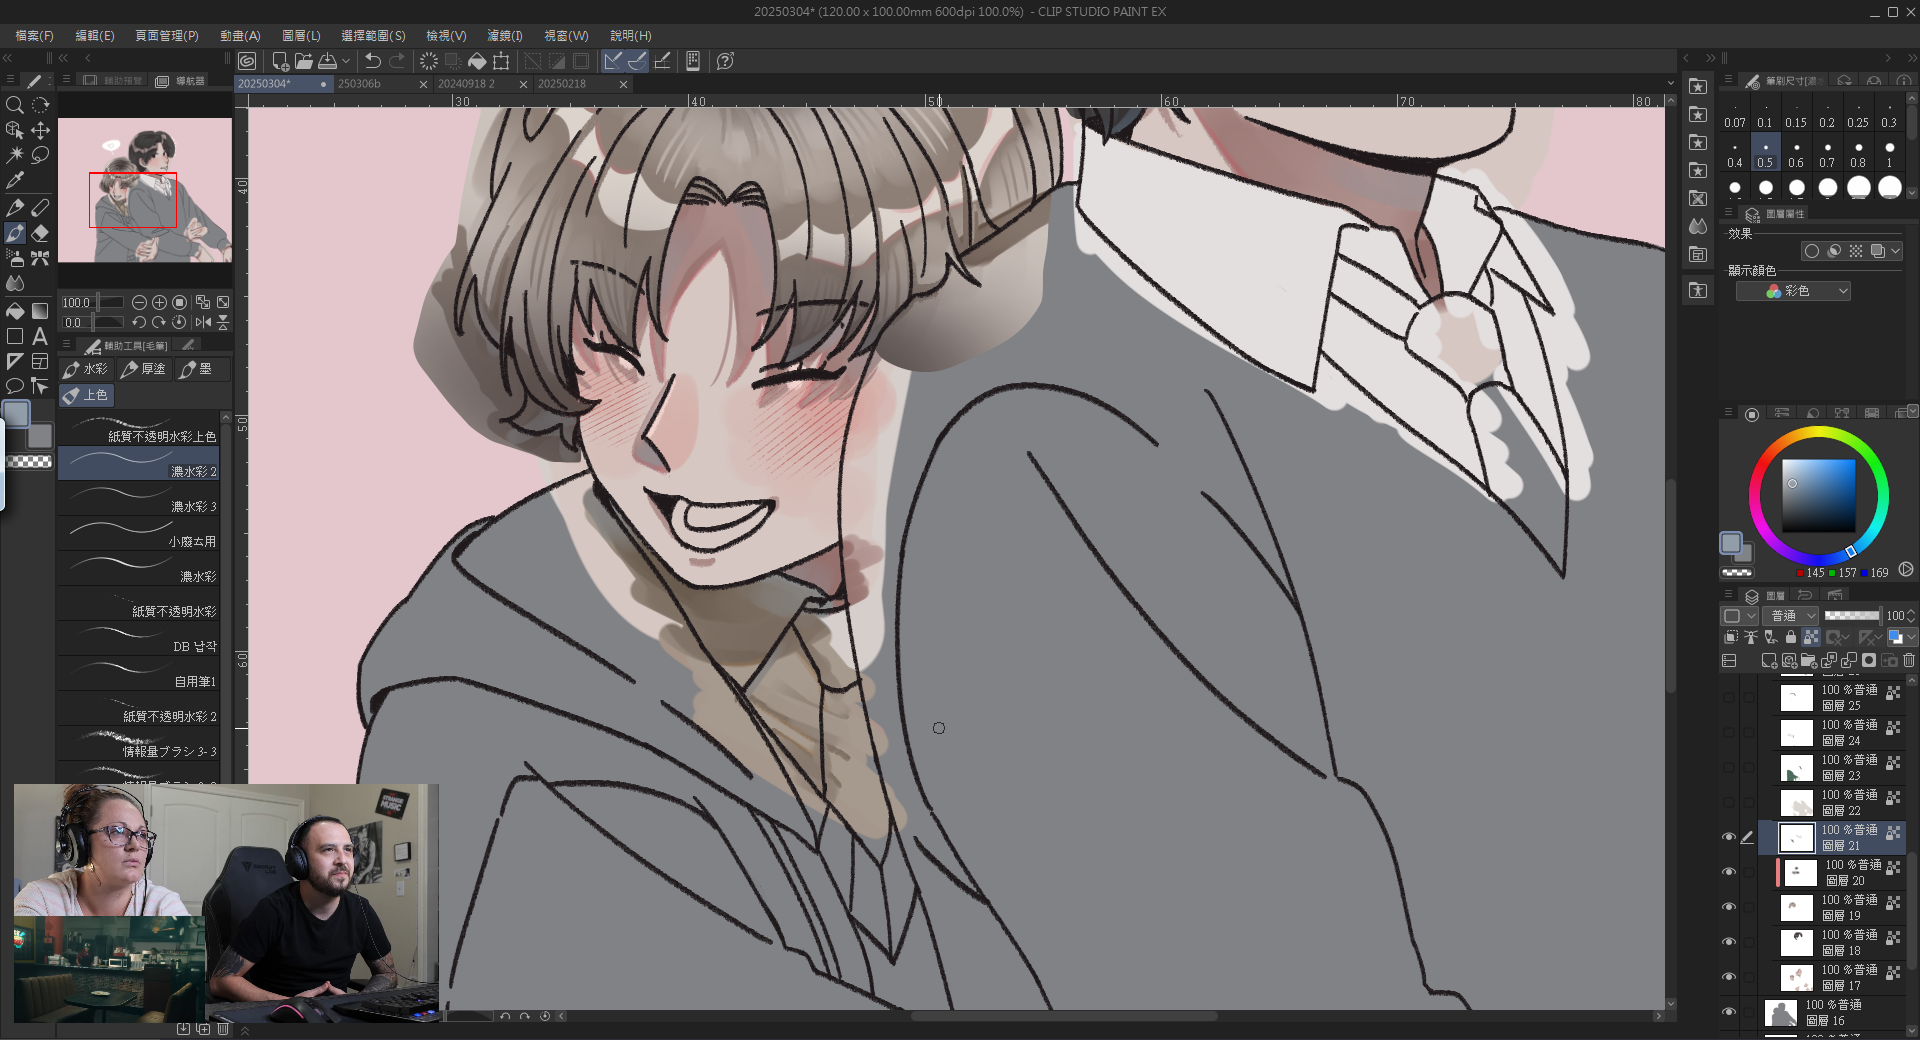Select the Eraser tool
Image resolution: width=1920 pixels, height=1040 pixels.
point(40,233)
